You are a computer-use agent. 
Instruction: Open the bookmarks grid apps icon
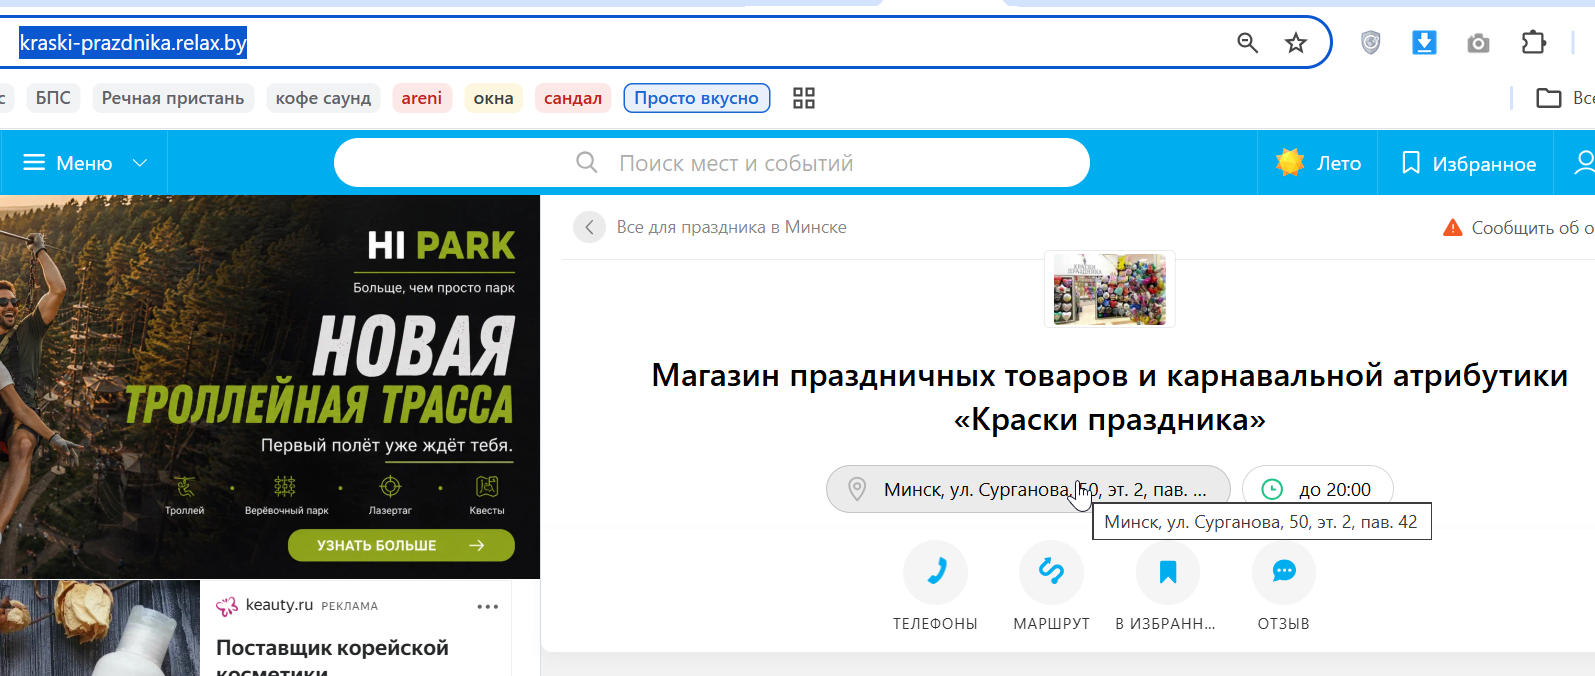[804, 98]
